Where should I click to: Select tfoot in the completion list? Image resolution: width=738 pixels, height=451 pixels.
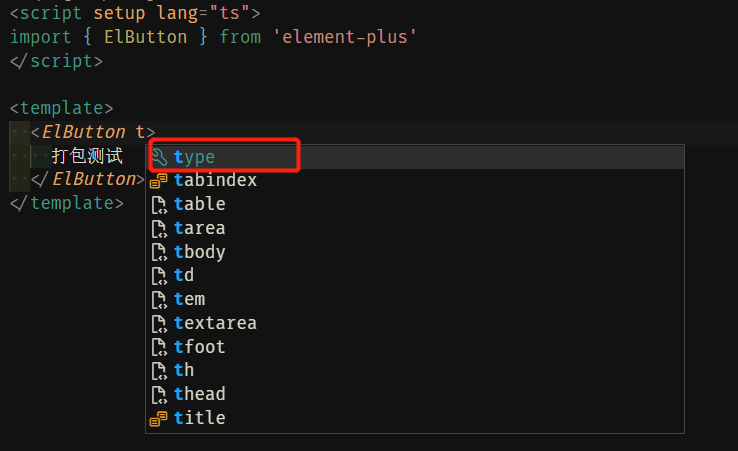[x=415, y=347]
